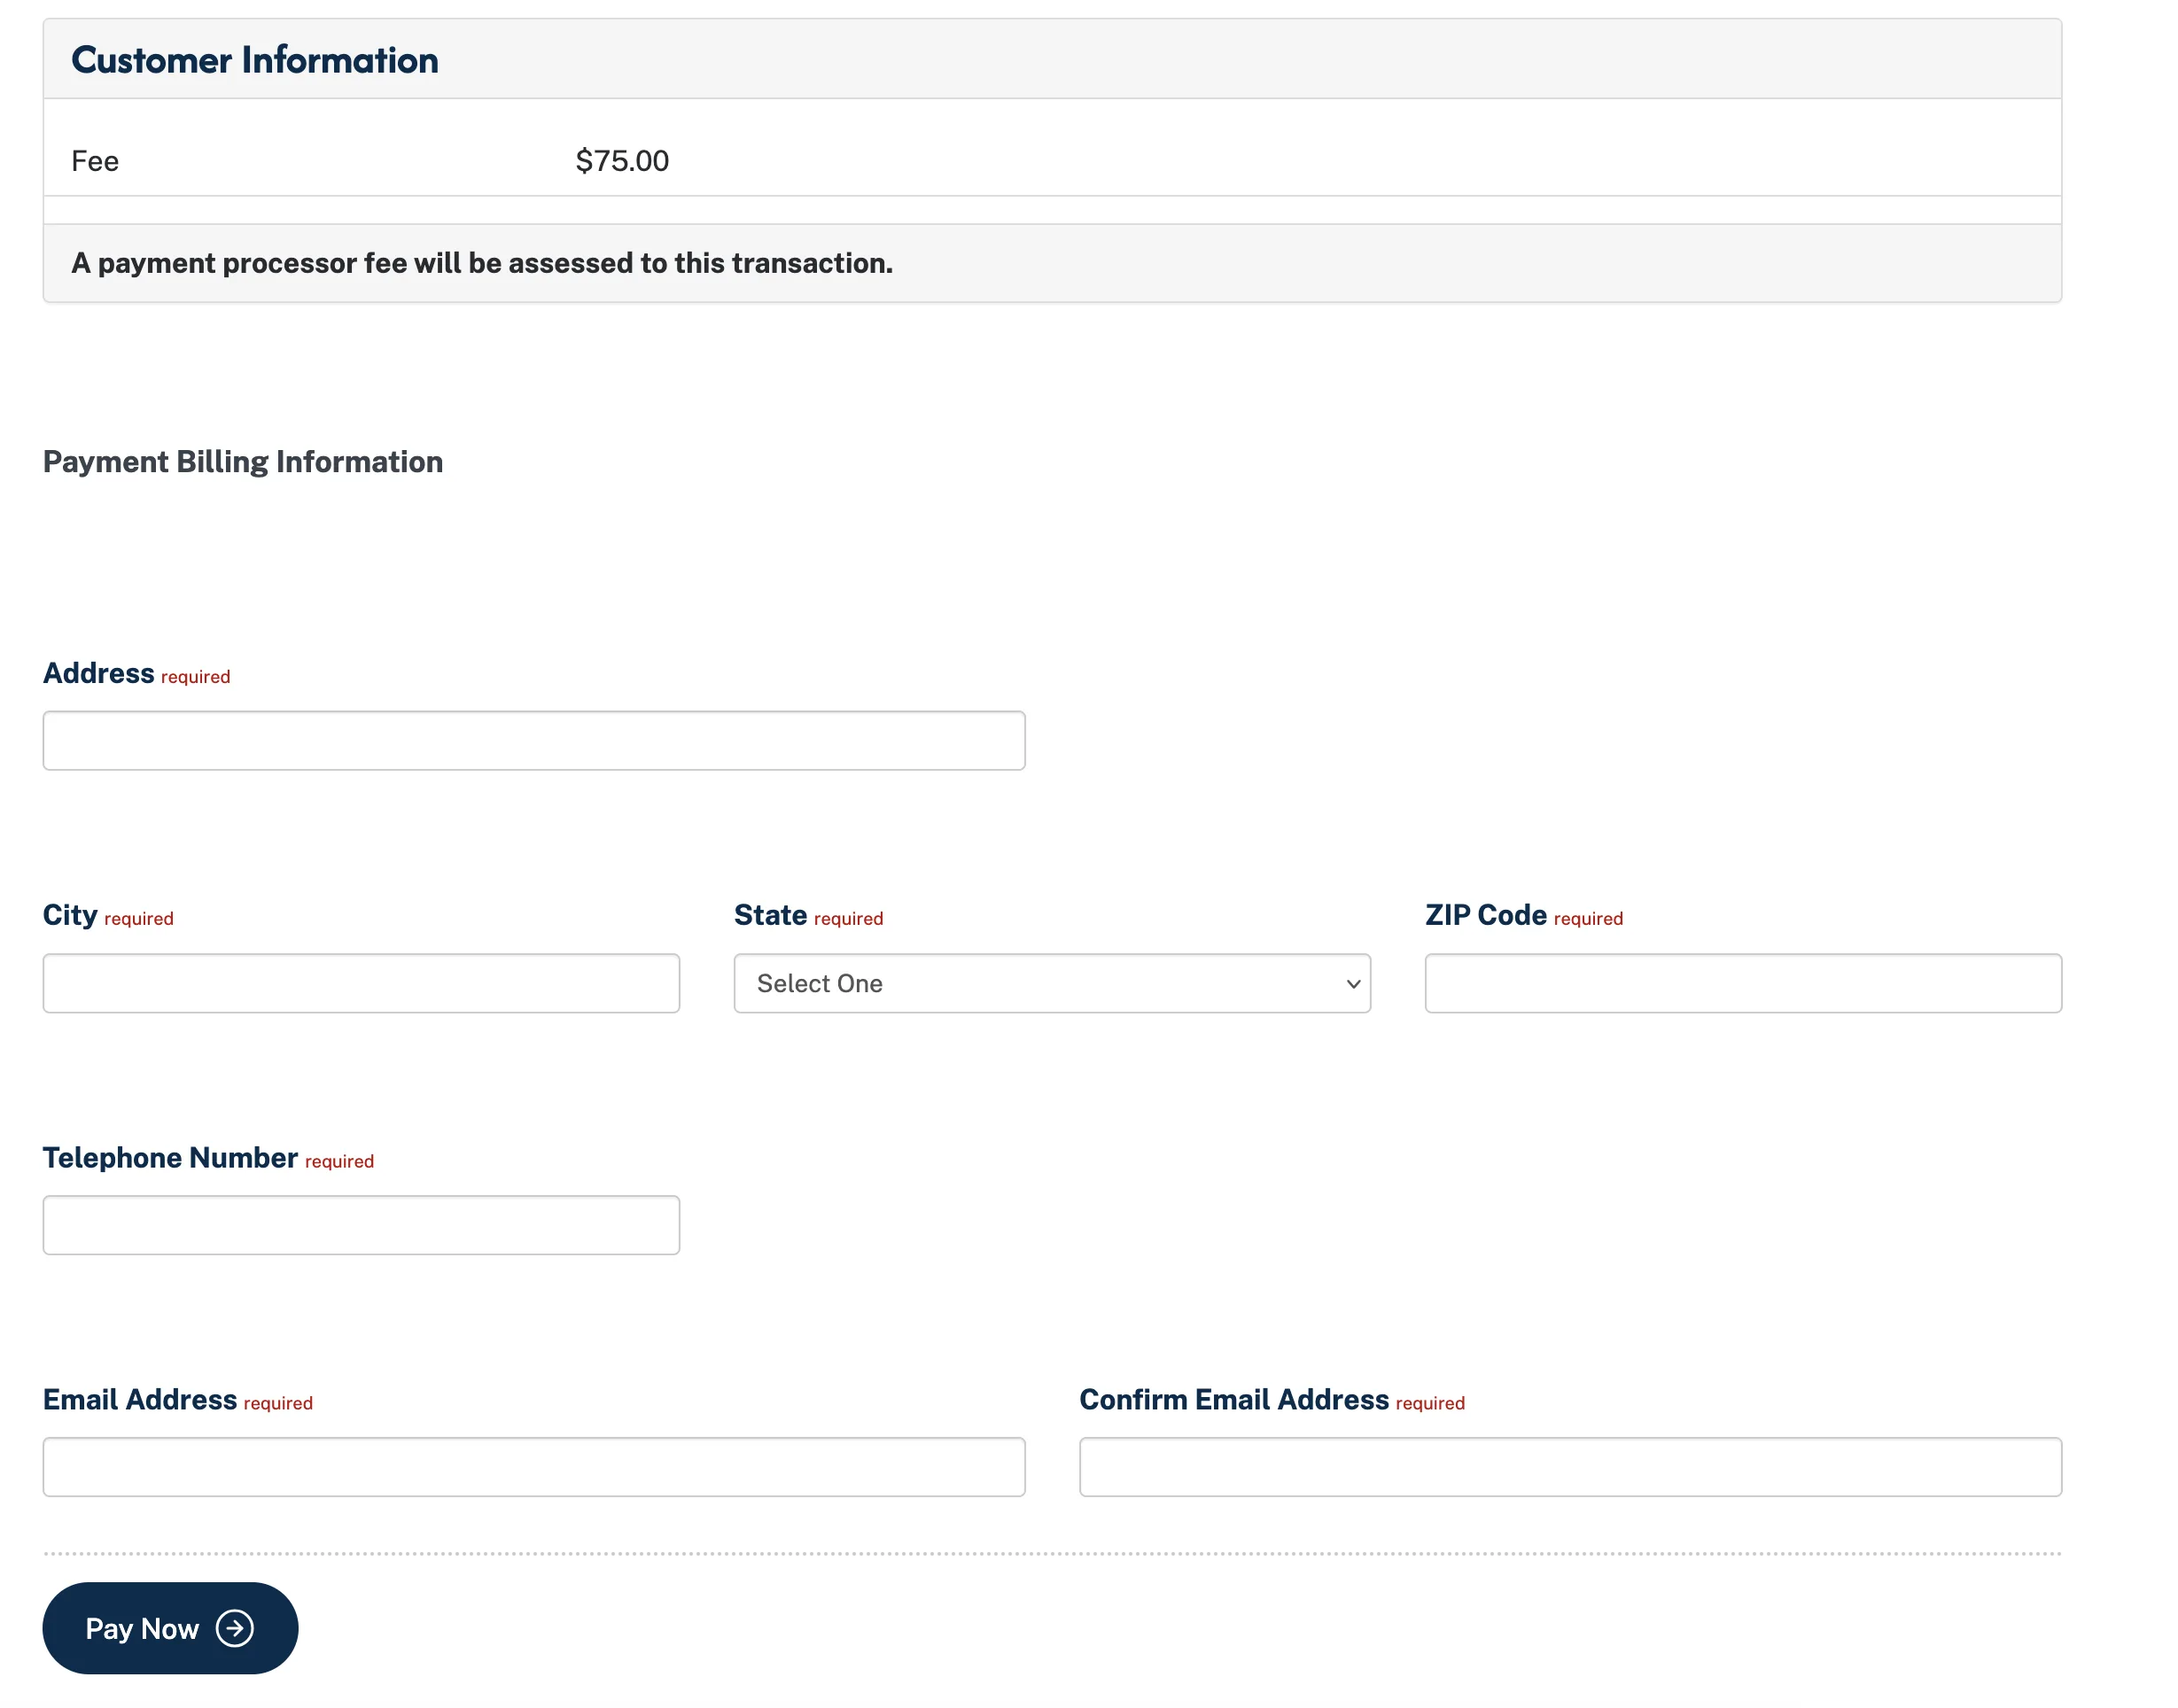Click the Telephone Number input box
Image resolution: width=2178 pixels, height=1708 pixels.
pos(361,1224)
